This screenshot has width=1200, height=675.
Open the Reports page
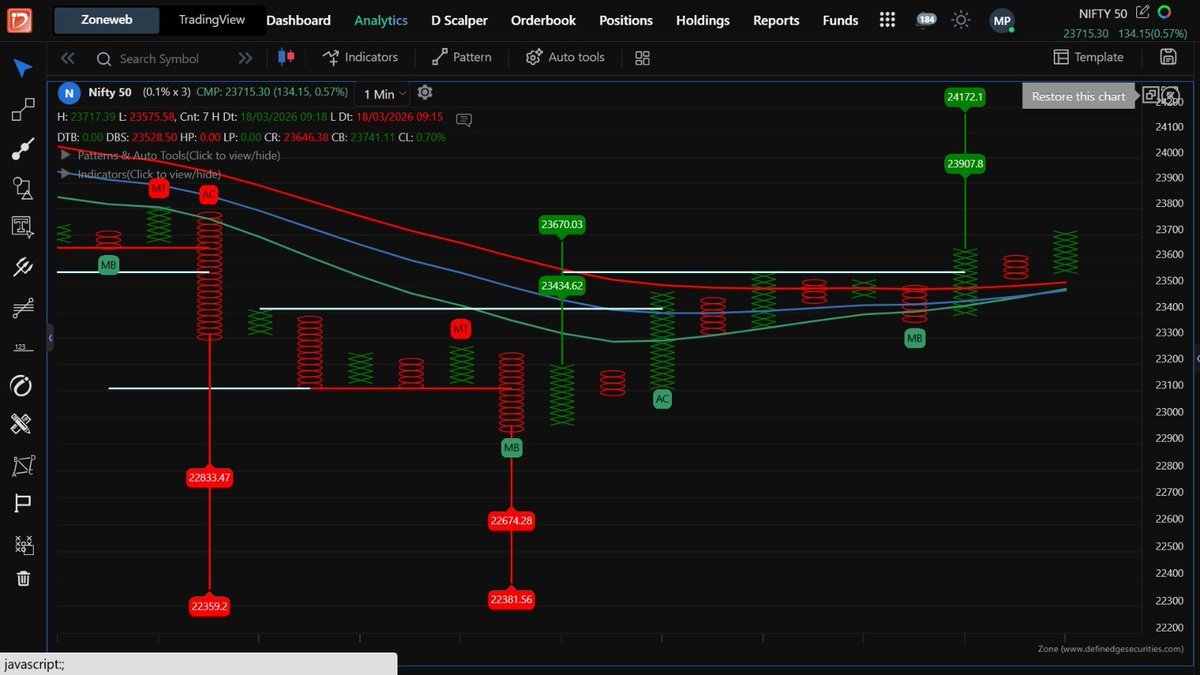click(776, 20)
